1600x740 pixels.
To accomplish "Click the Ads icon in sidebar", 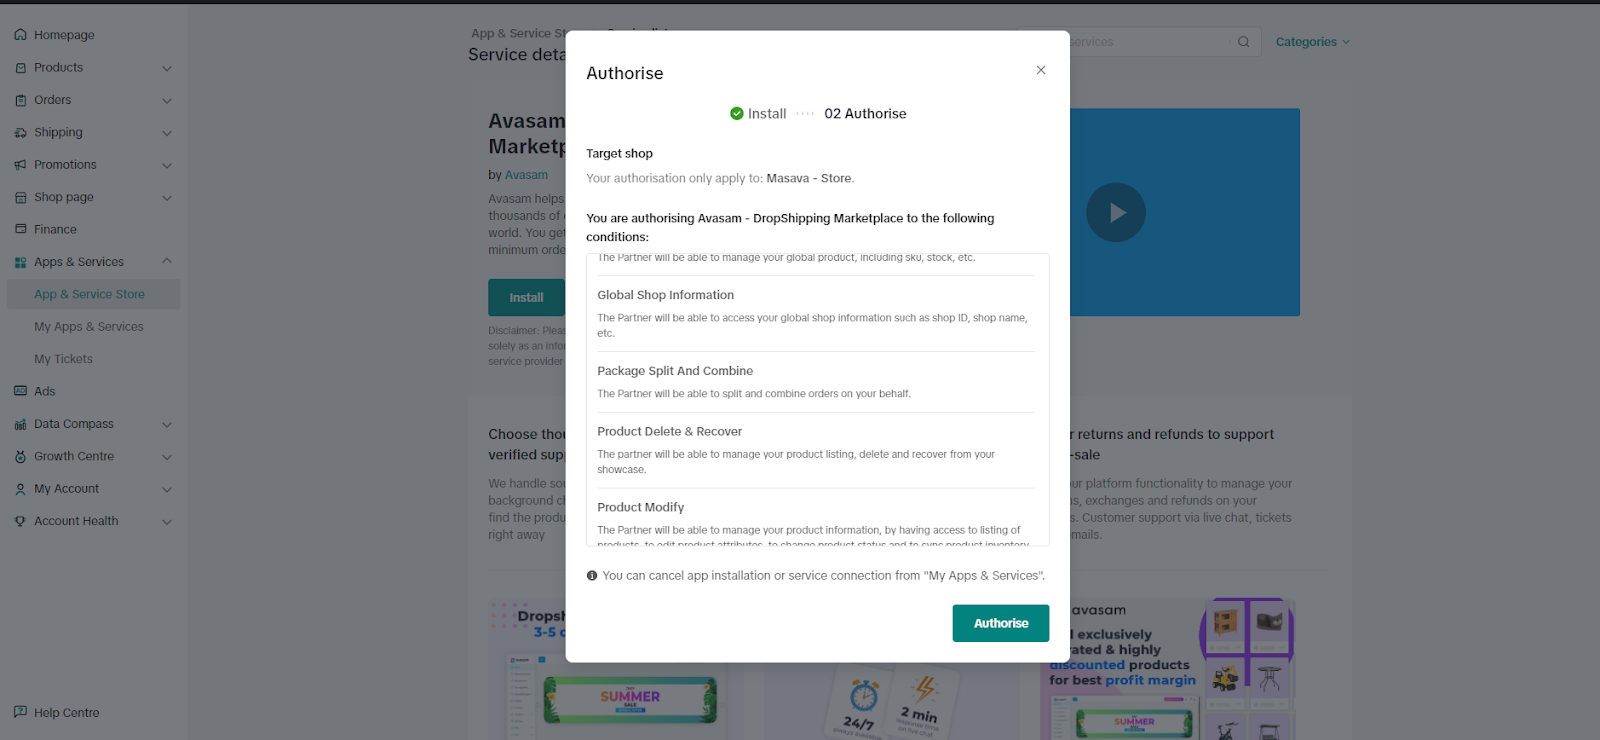I will coord(20,391).
